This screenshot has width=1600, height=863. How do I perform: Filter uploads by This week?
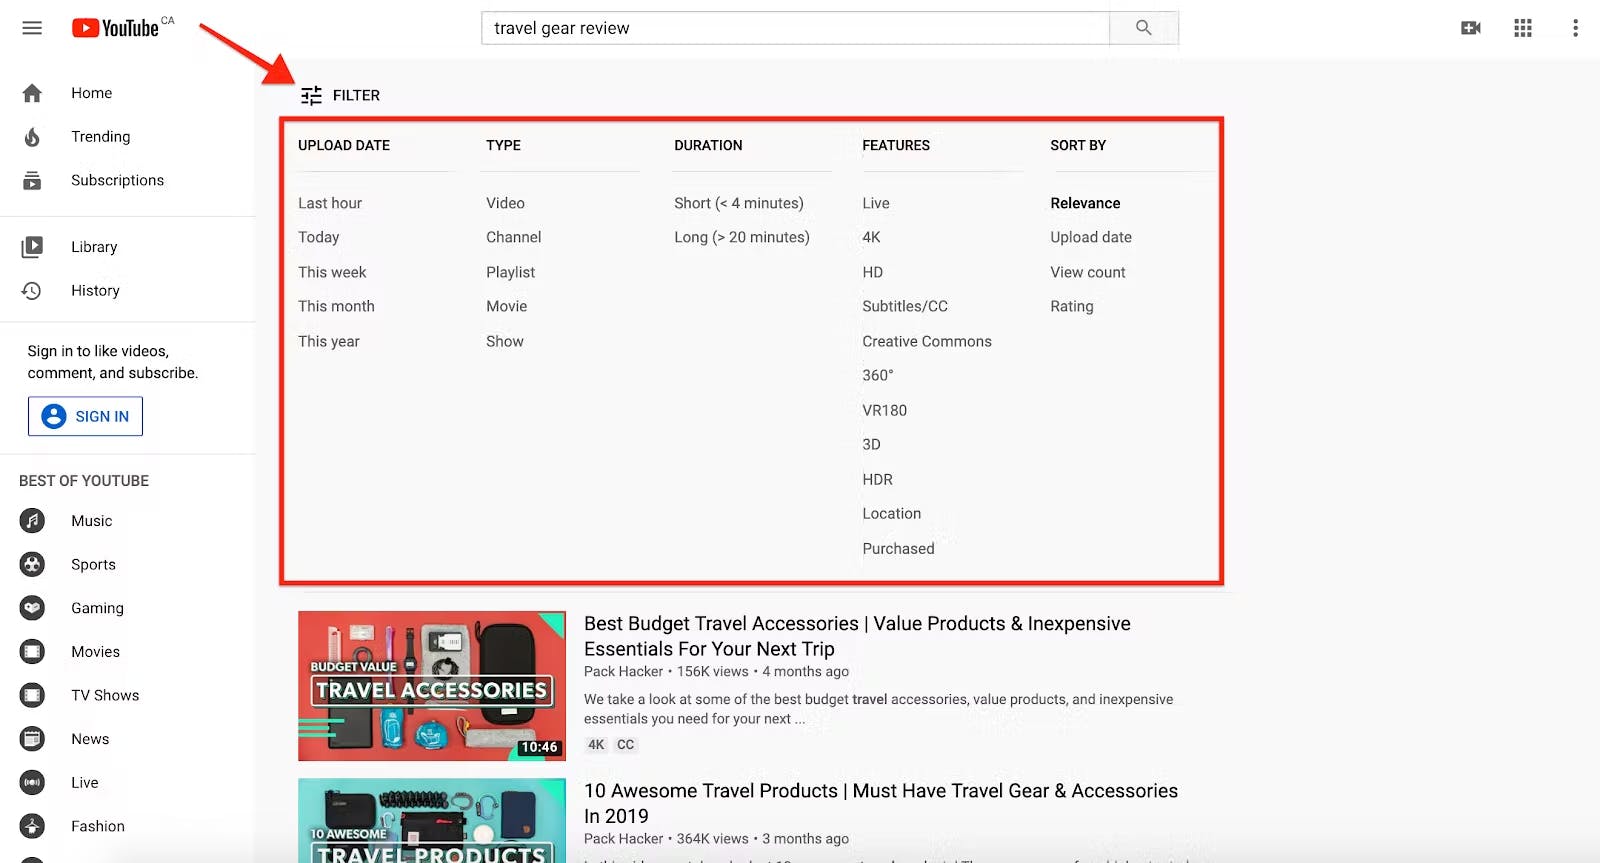coord(332,272)
